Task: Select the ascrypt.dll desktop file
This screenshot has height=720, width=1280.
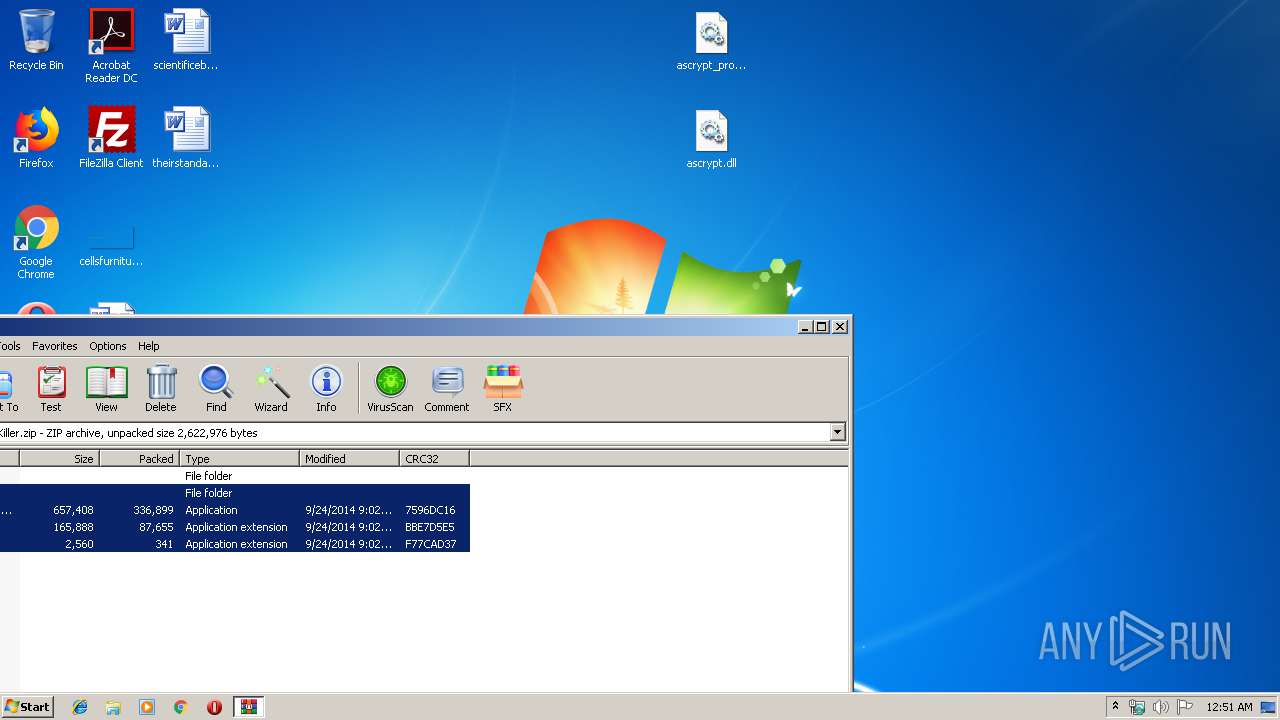Action: 711,139
